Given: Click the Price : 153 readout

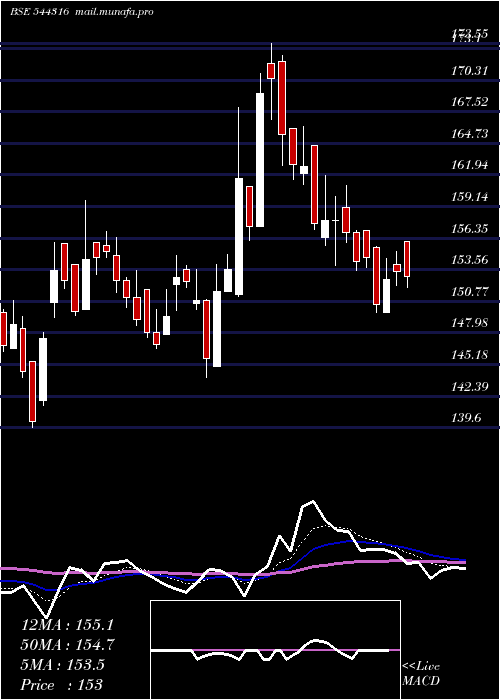Looking at the screenshot, I should 62,685.
